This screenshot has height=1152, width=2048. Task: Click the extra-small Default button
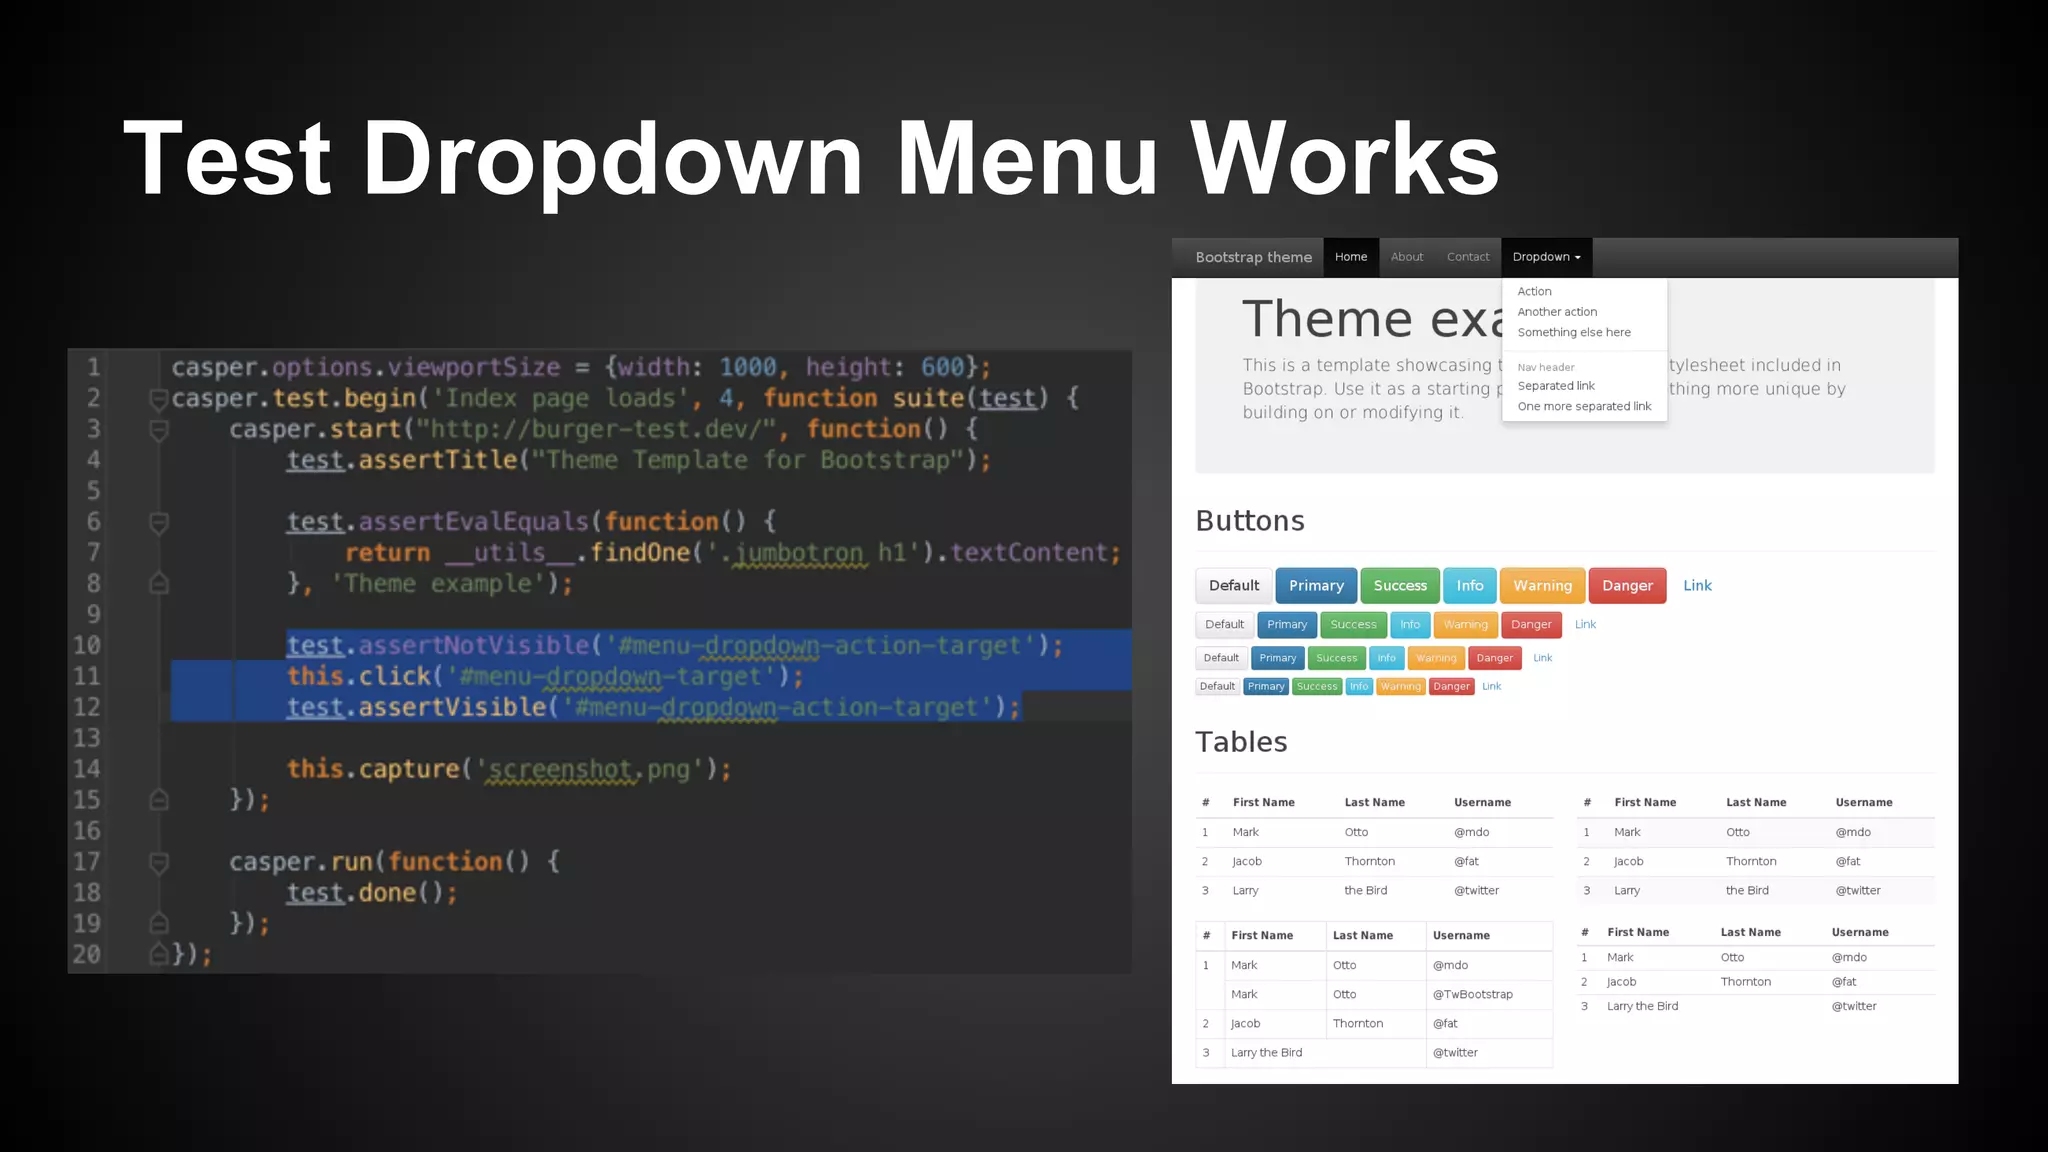point(1217,686)
